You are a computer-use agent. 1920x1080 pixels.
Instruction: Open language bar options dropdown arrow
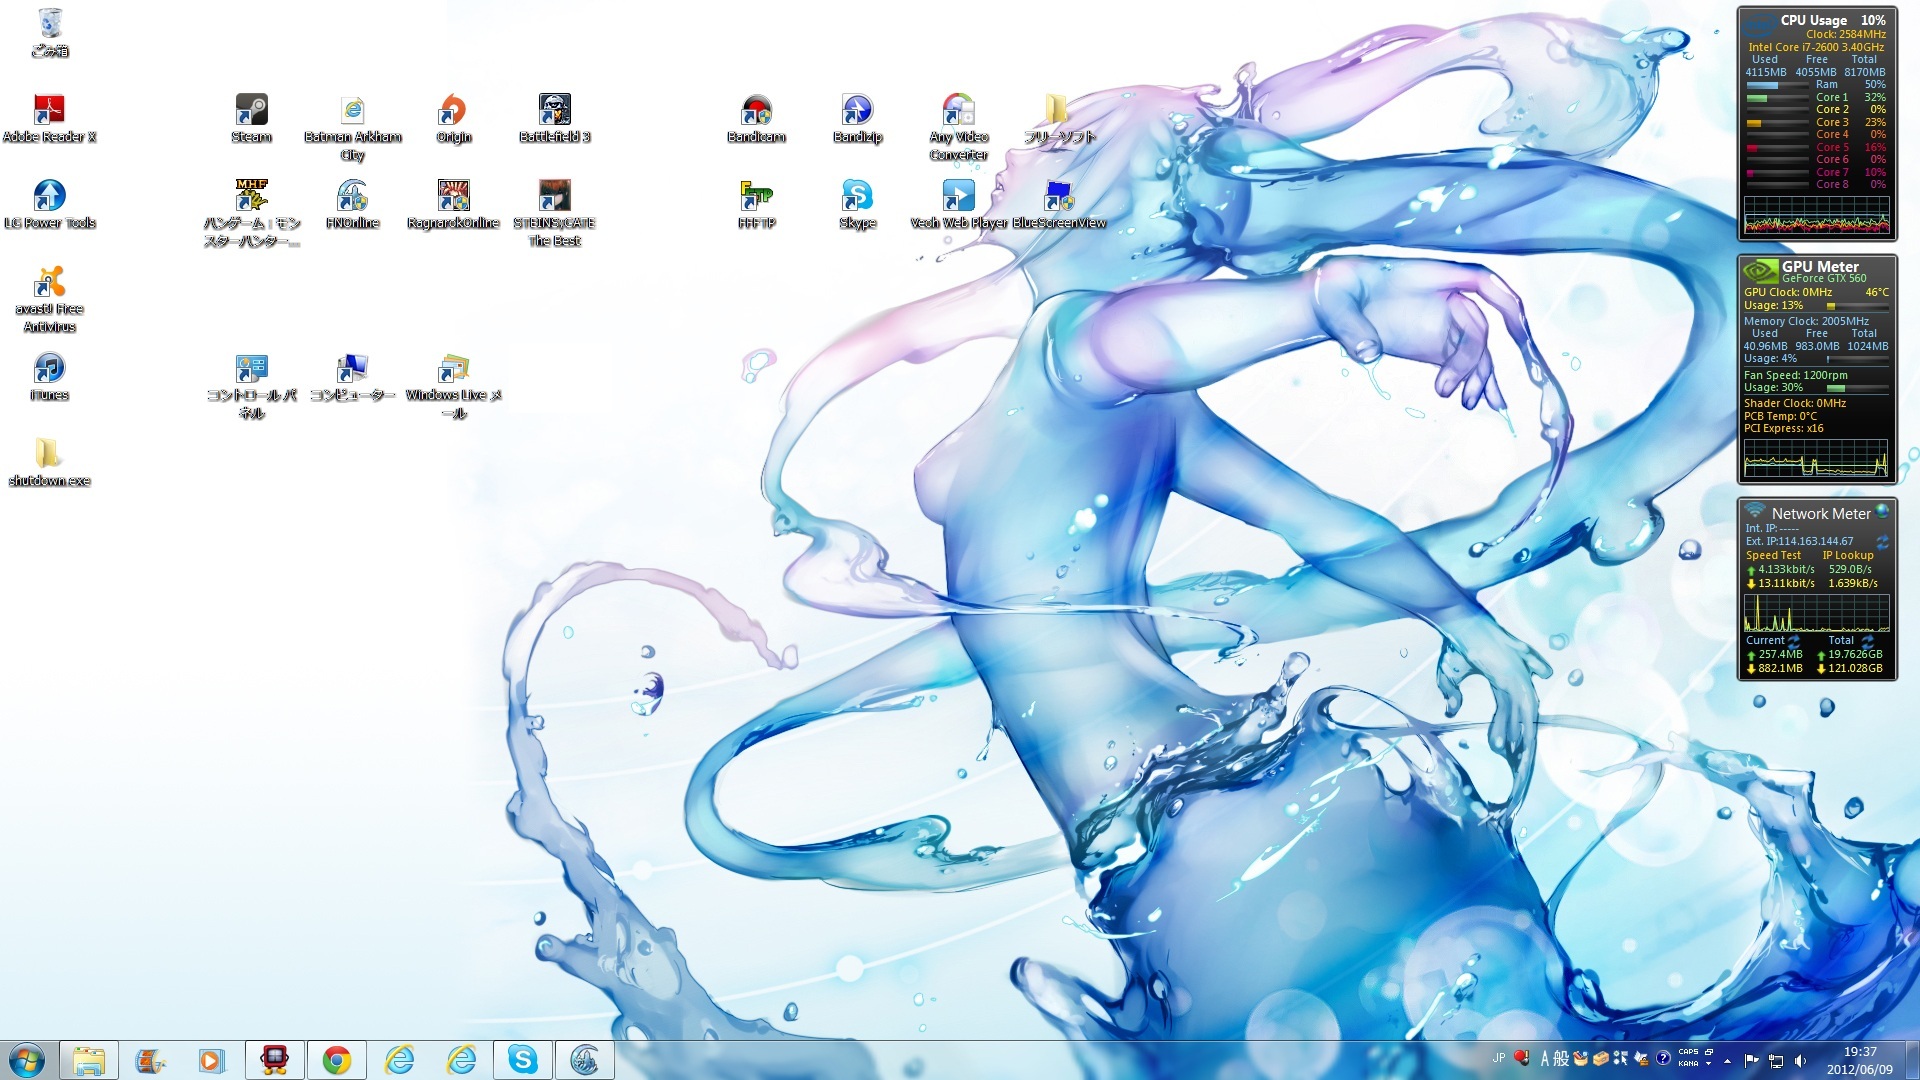1708,1064
